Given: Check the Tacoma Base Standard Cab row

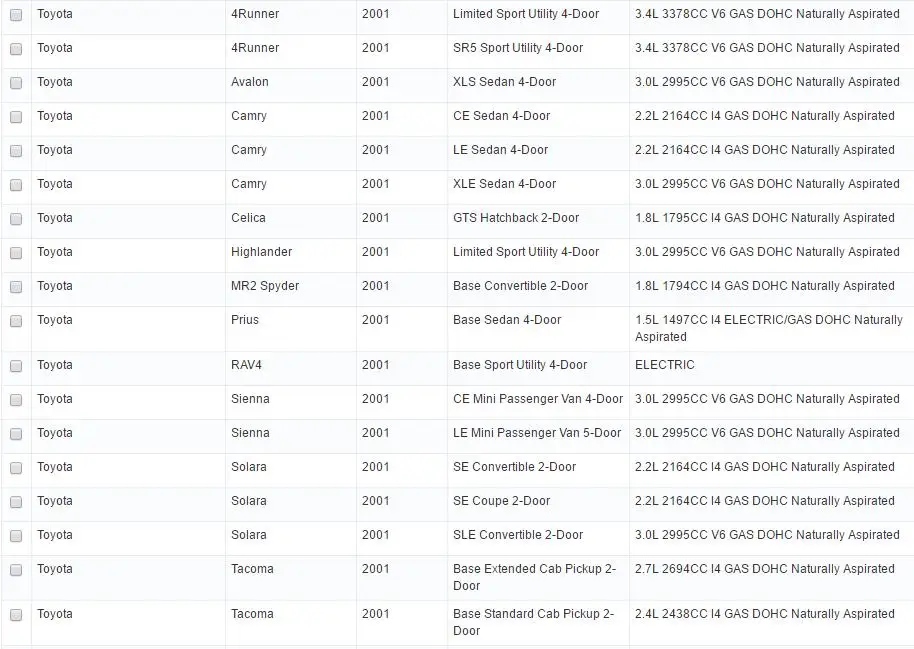Looking at the screenshot, I should (16, 615).
